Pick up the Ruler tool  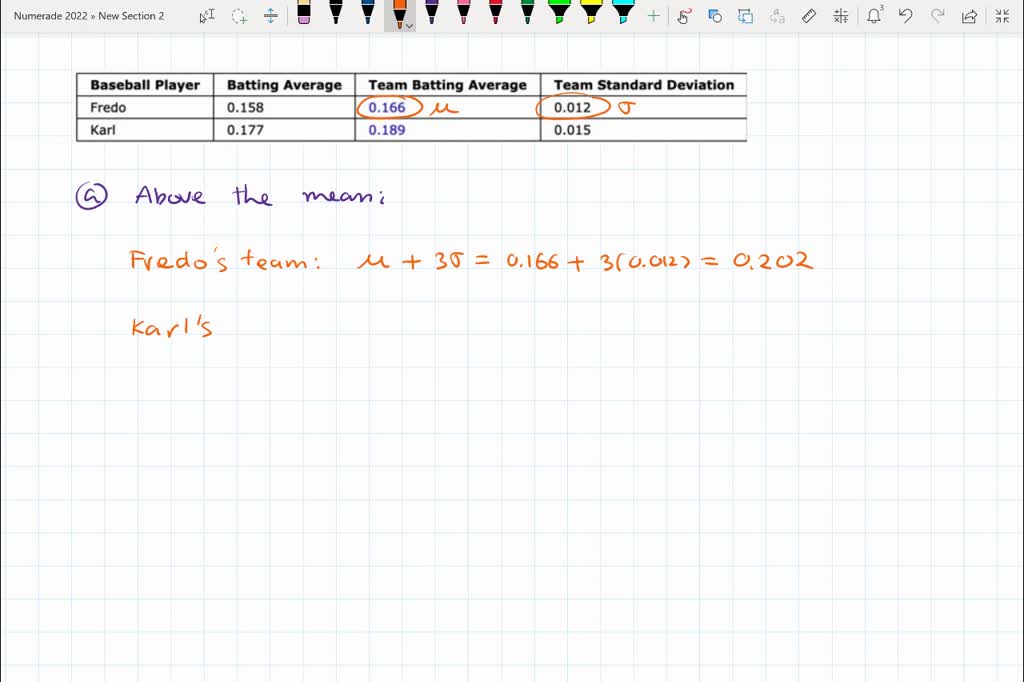(808, 16)
